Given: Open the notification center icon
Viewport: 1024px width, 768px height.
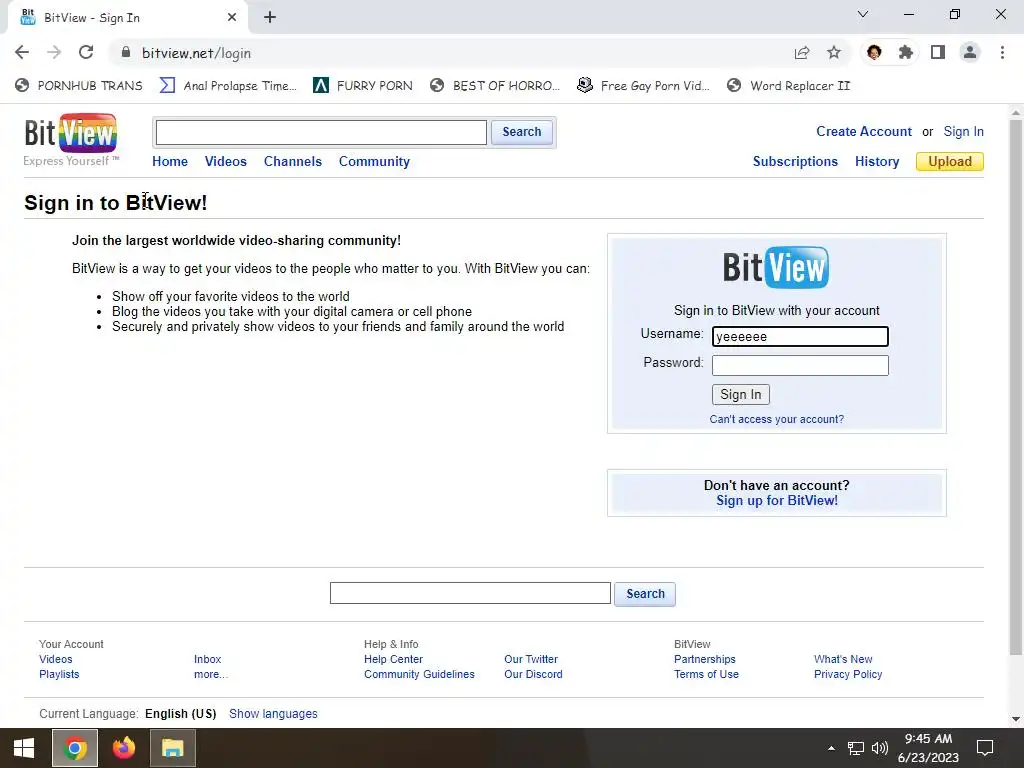Looking at the screenshot, I should click(984, 748).
